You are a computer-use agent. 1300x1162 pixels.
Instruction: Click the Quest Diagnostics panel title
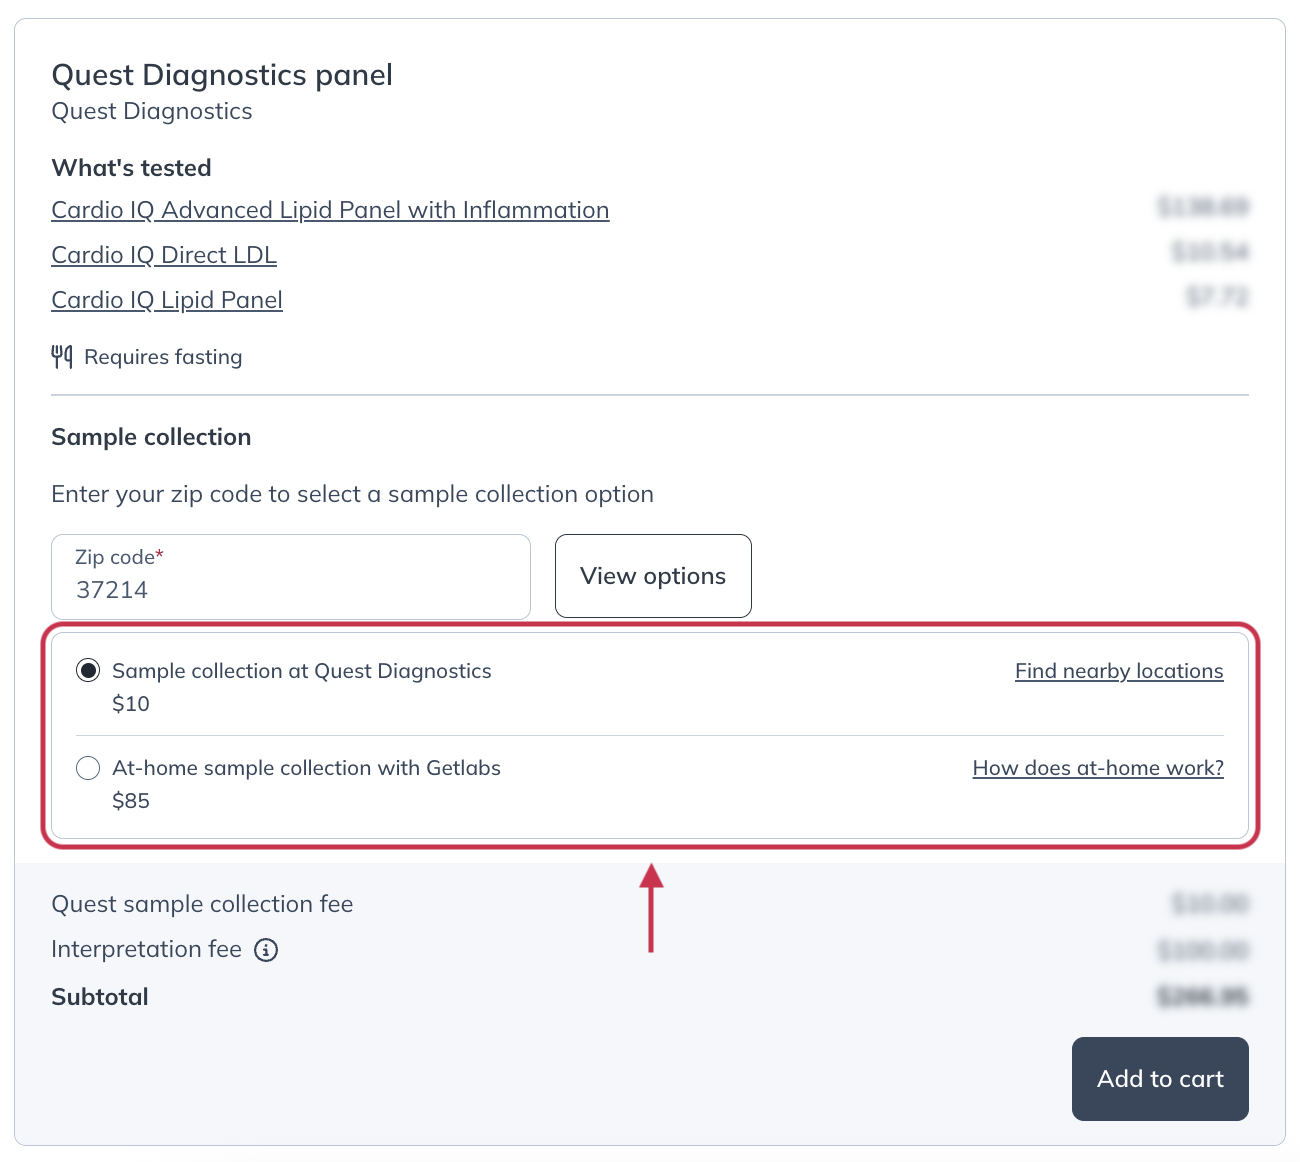[x=222, y=75]
